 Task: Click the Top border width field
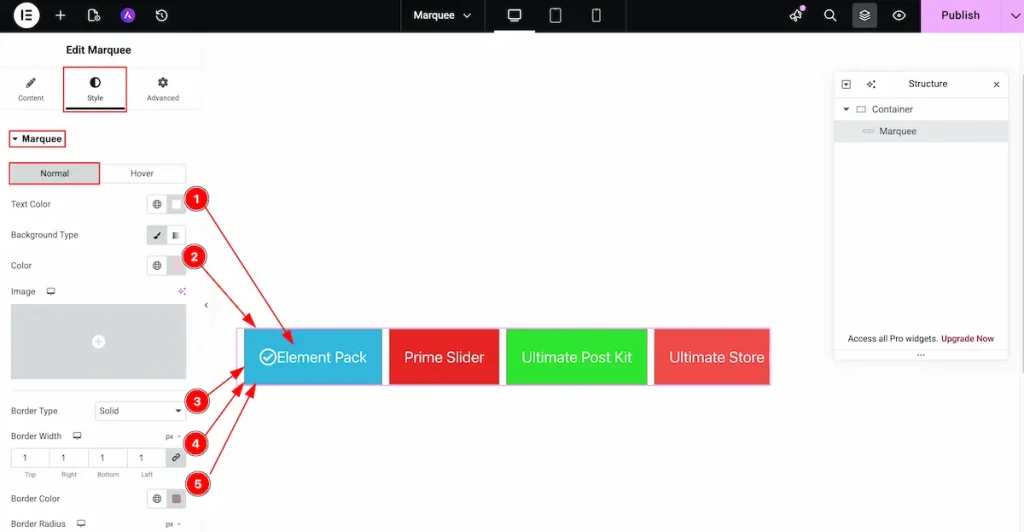29,458
